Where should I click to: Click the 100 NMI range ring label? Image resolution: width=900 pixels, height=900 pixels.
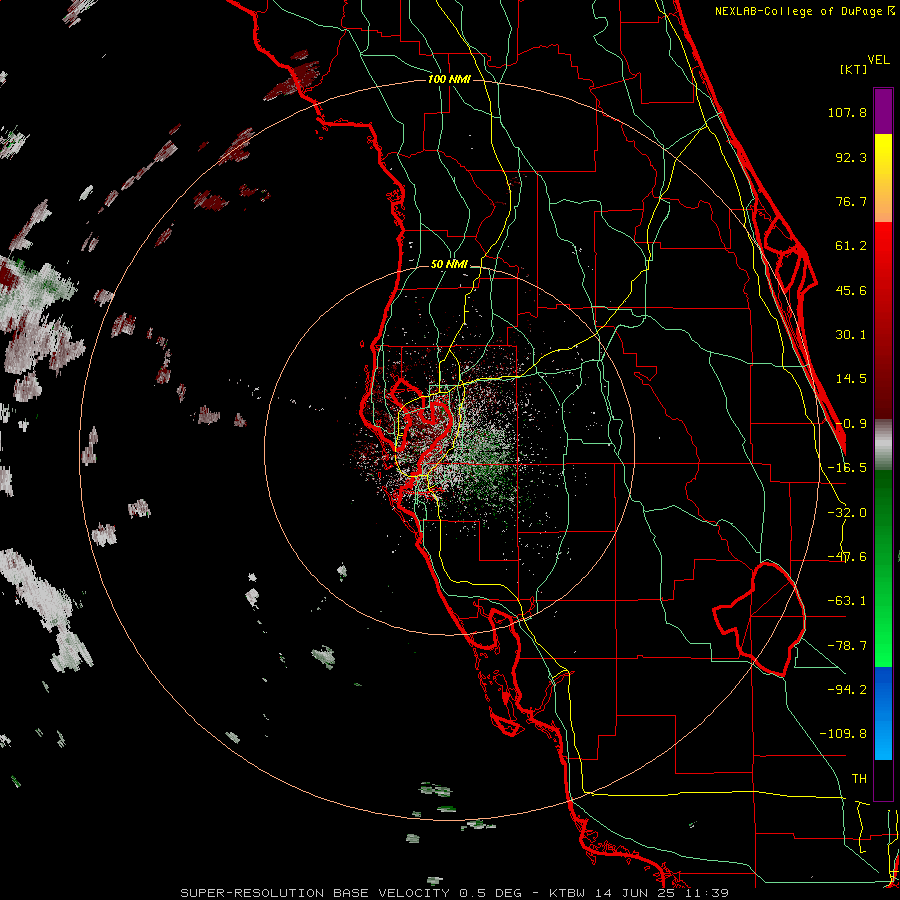449,79
